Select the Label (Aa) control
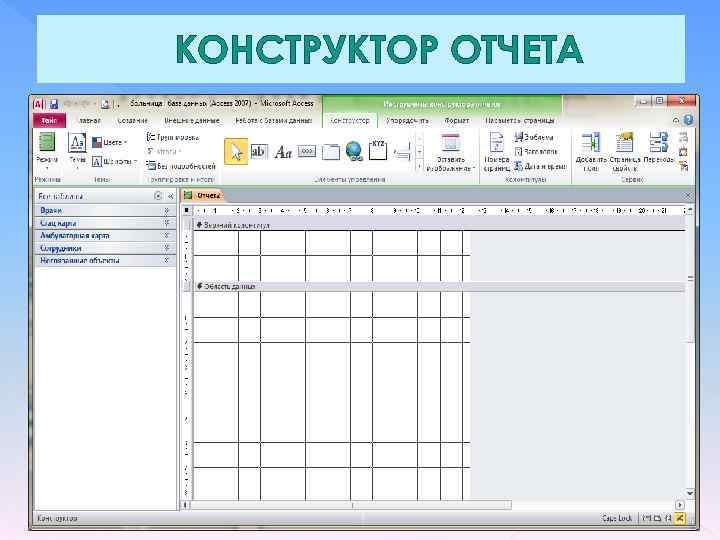 (283, 152)
